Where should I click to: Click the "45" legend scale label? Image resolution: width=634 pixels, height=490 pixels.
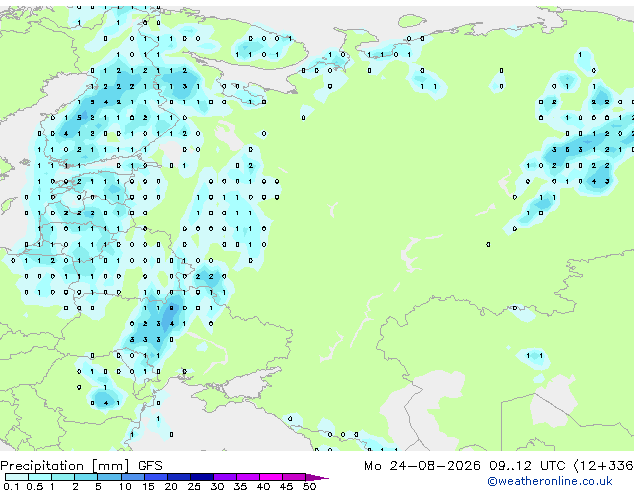pyautogui.click(x=286, y=486)
